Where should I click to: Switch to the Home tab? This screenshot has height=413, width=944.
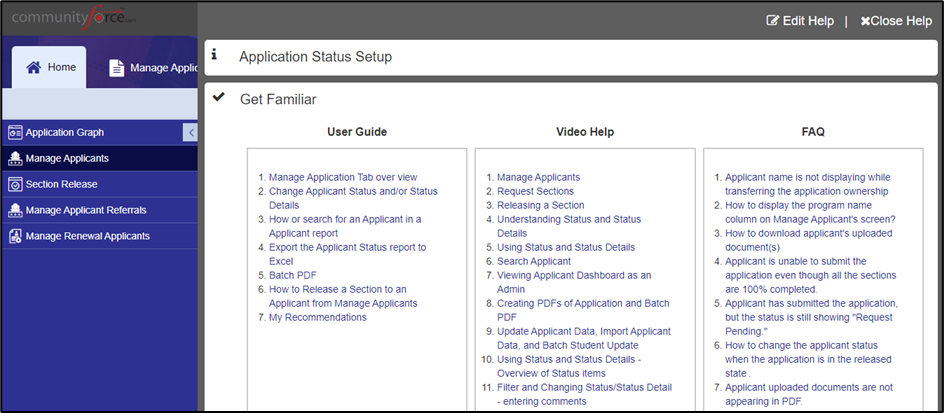tap(49, 68)
